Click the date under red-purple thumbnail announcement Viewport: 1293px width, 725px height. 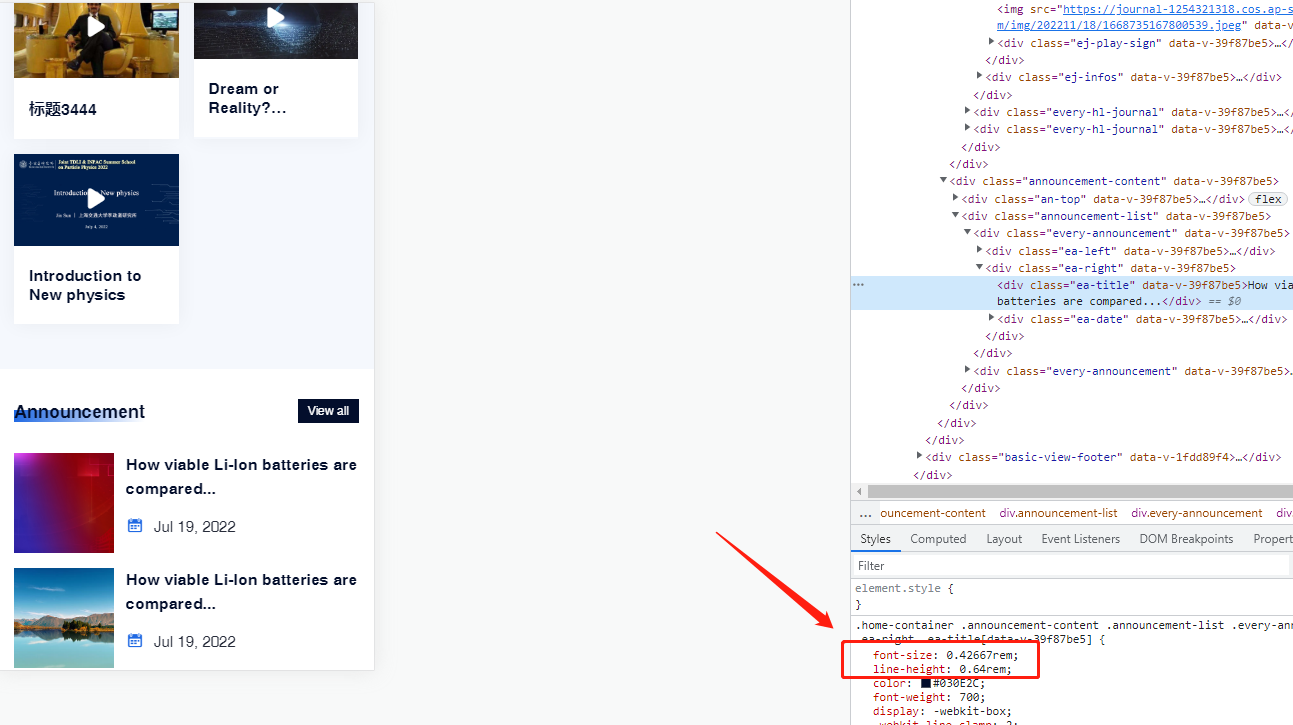tap(195, 527)
